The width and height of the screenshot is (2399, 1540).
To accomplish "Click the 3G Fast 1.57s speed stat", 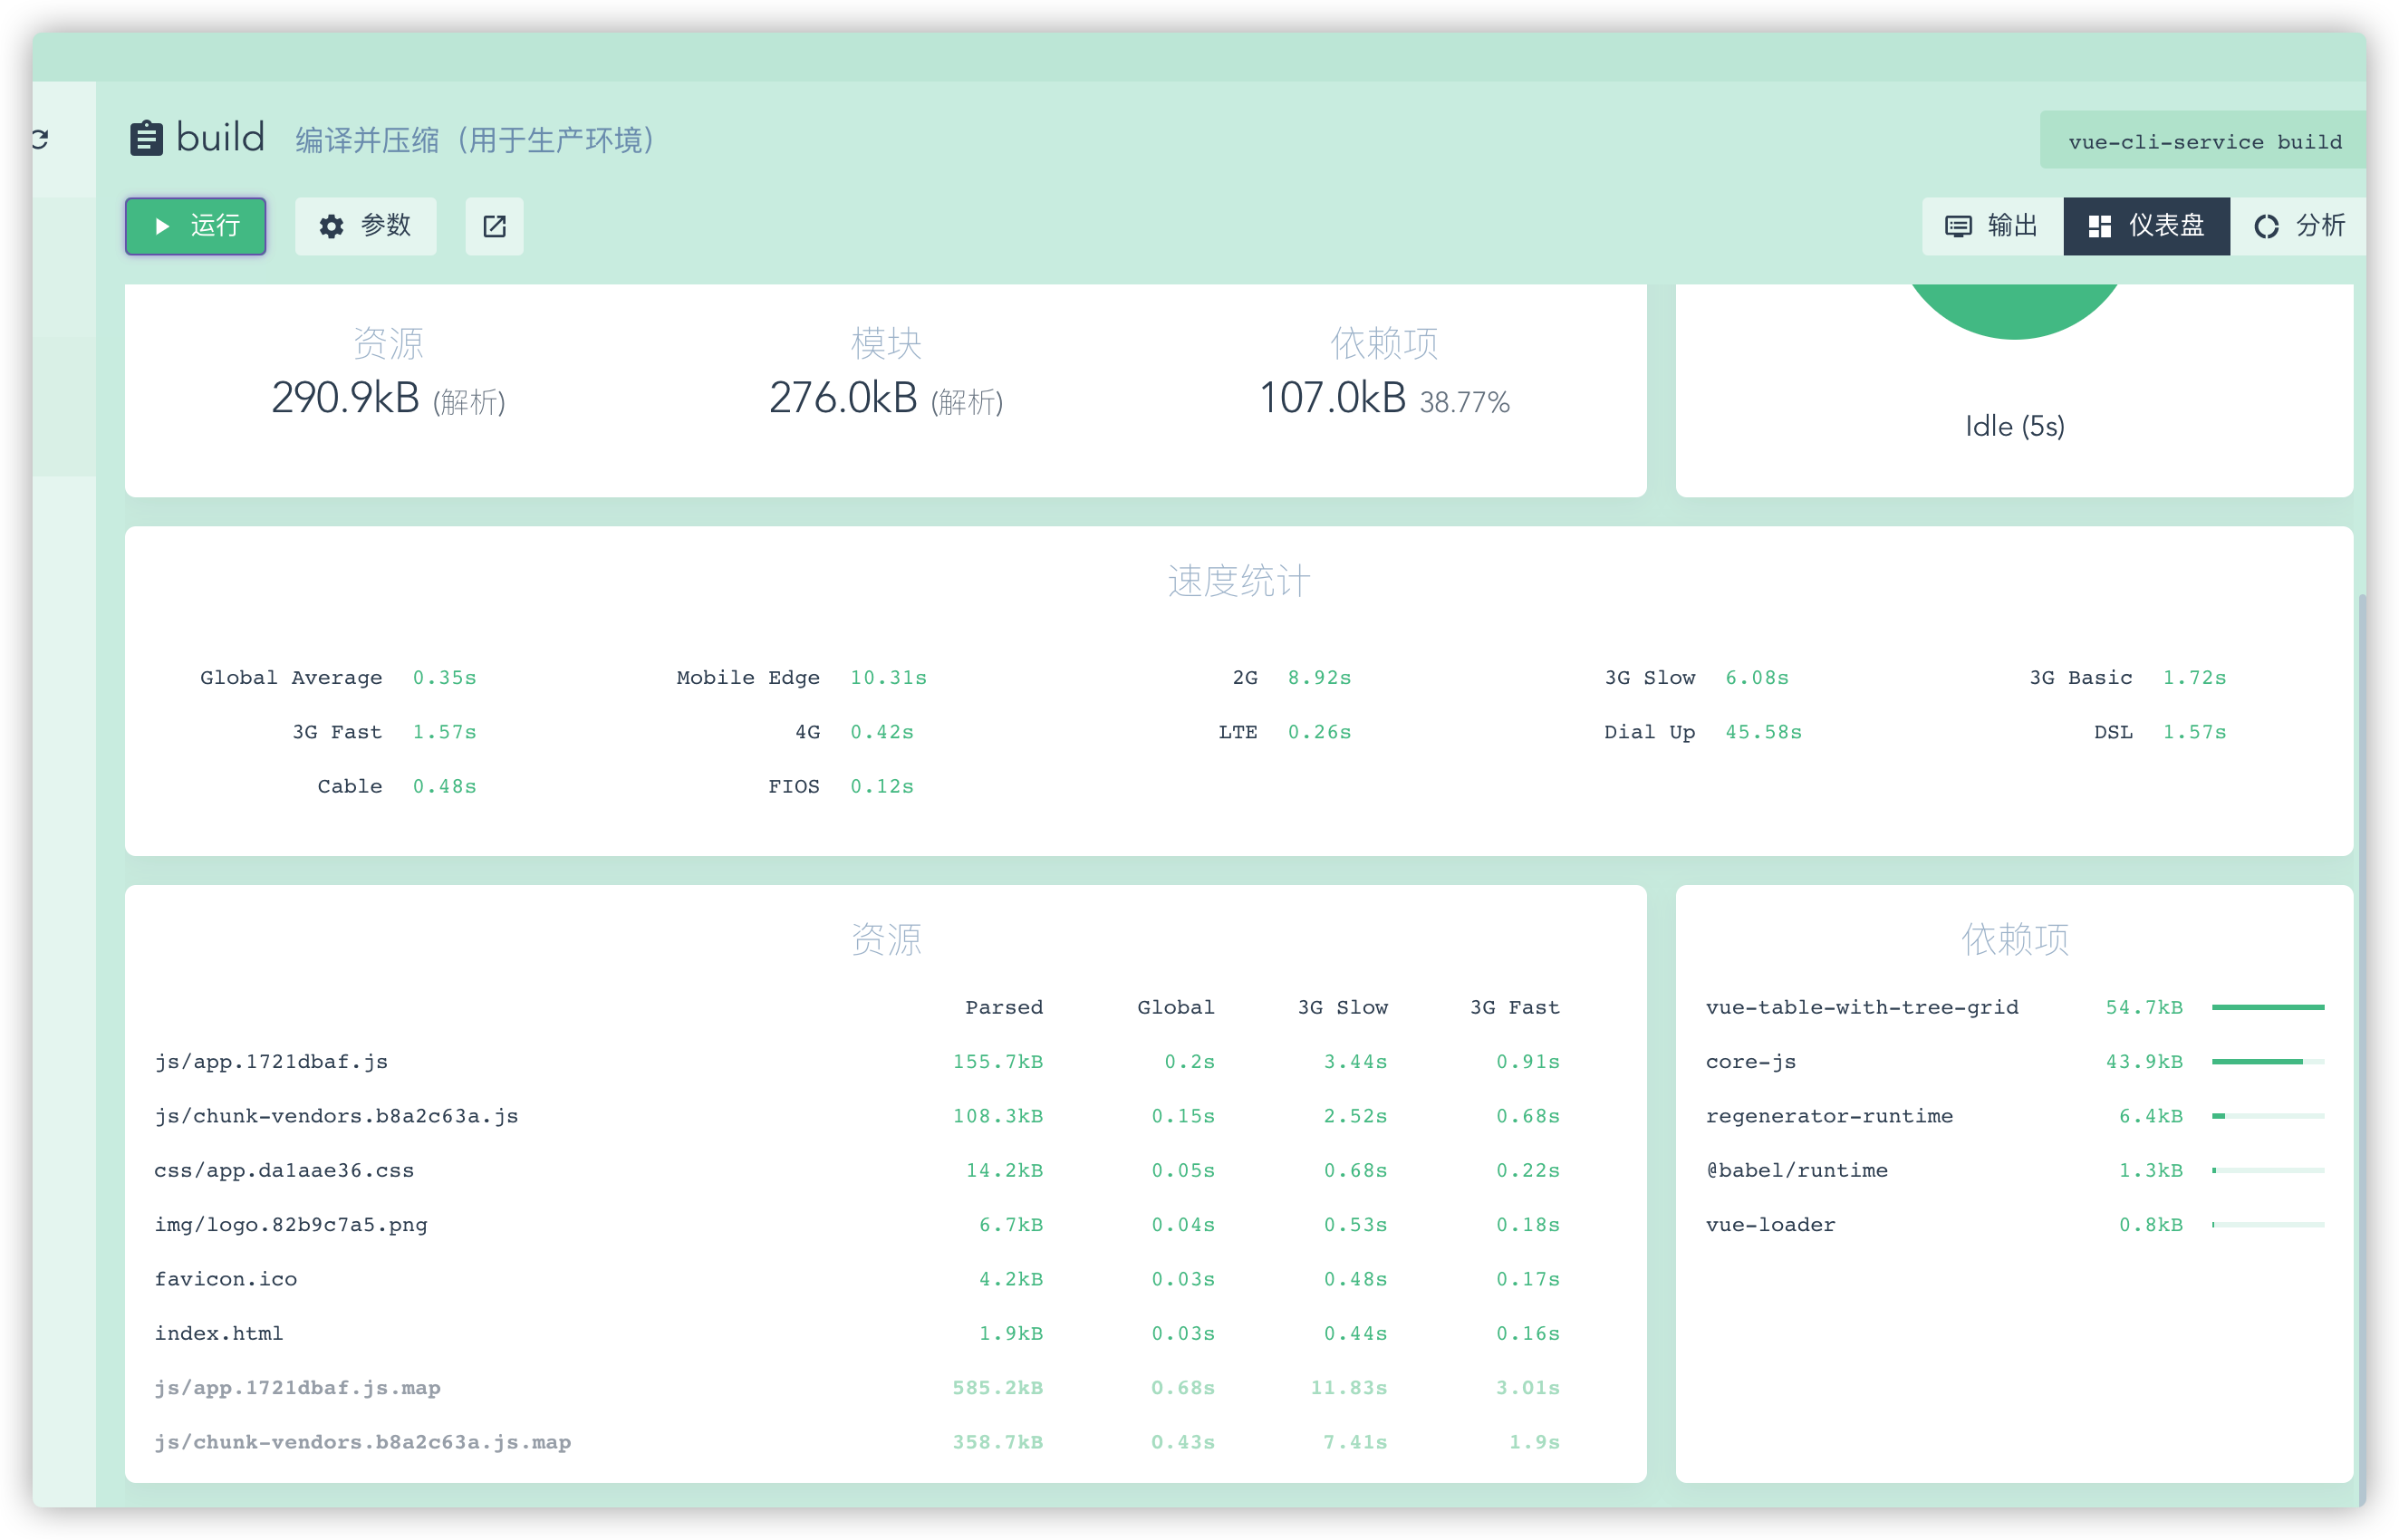I will click(444, 732).
